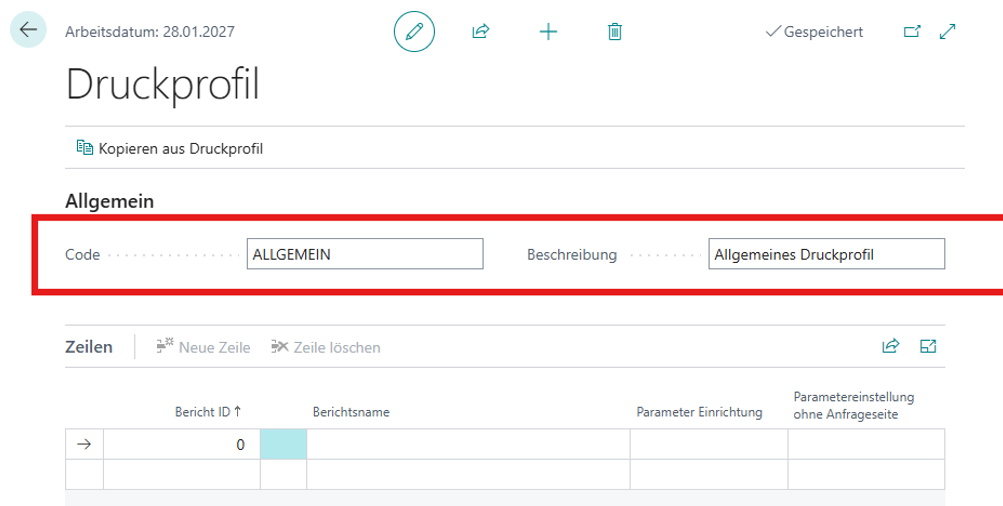
Task: Click Kopieren aus Druckprofil action
Action: pyautogui.click(x=170, y=149)
